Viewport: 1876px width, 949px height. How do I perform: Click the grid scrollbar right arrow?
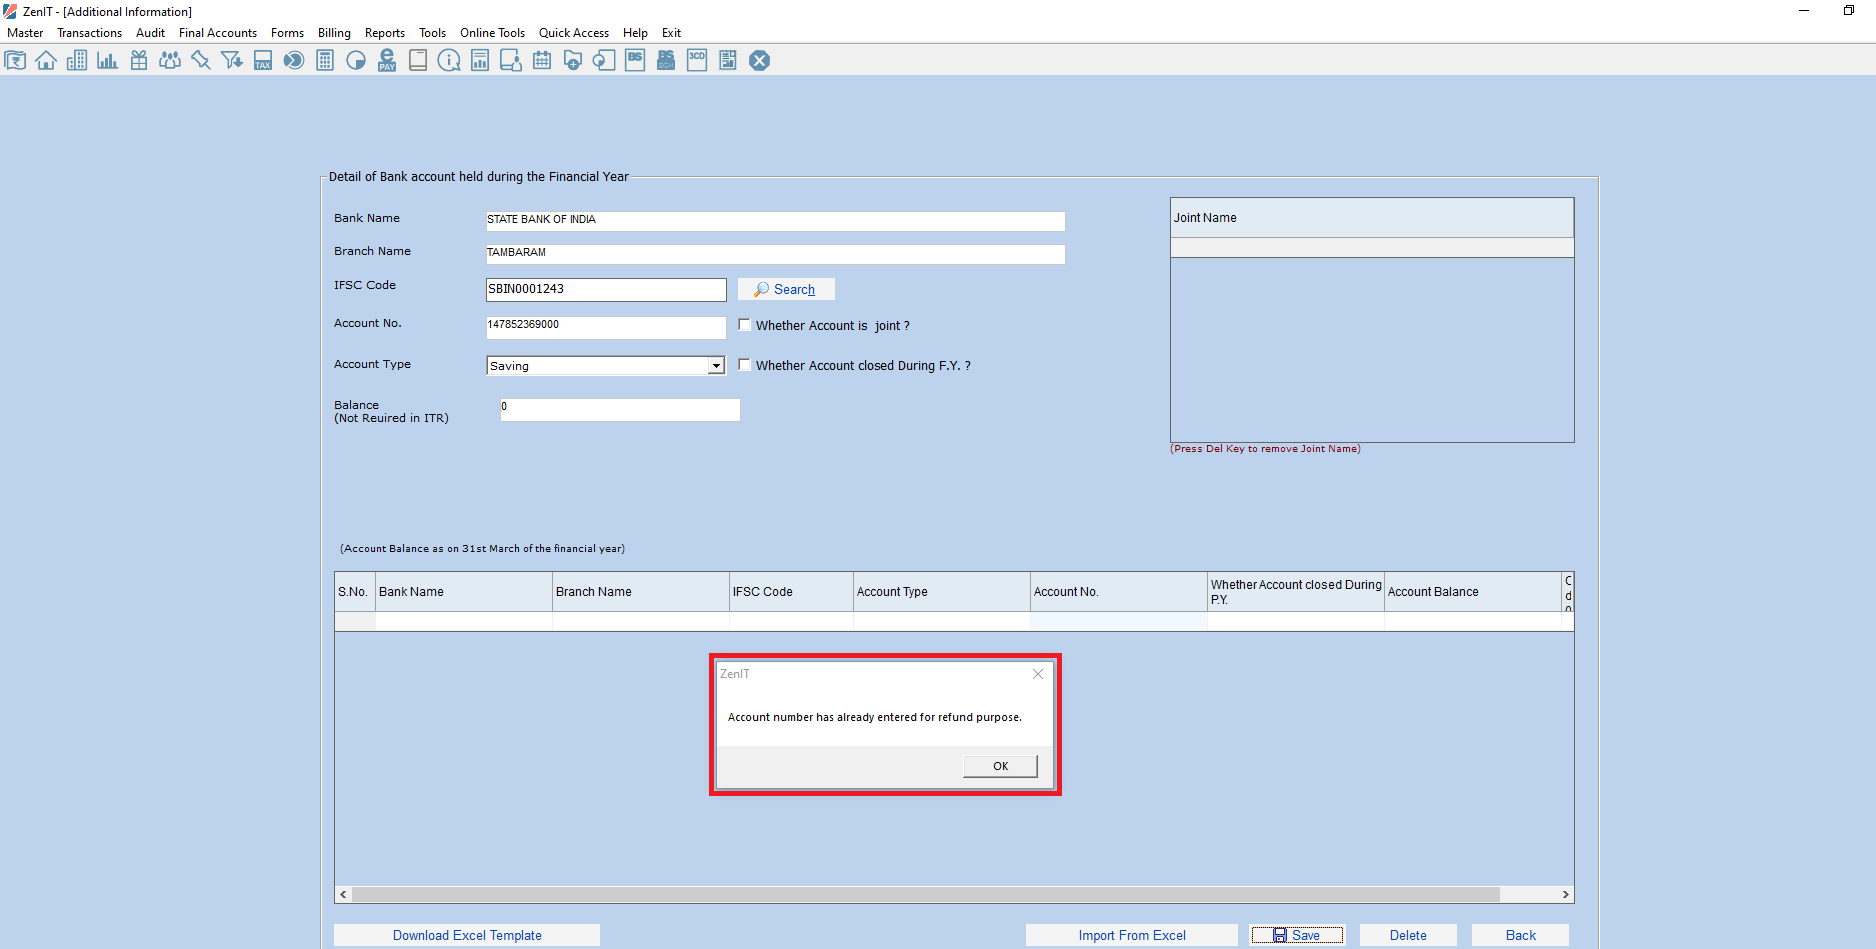coord(1566,894)
